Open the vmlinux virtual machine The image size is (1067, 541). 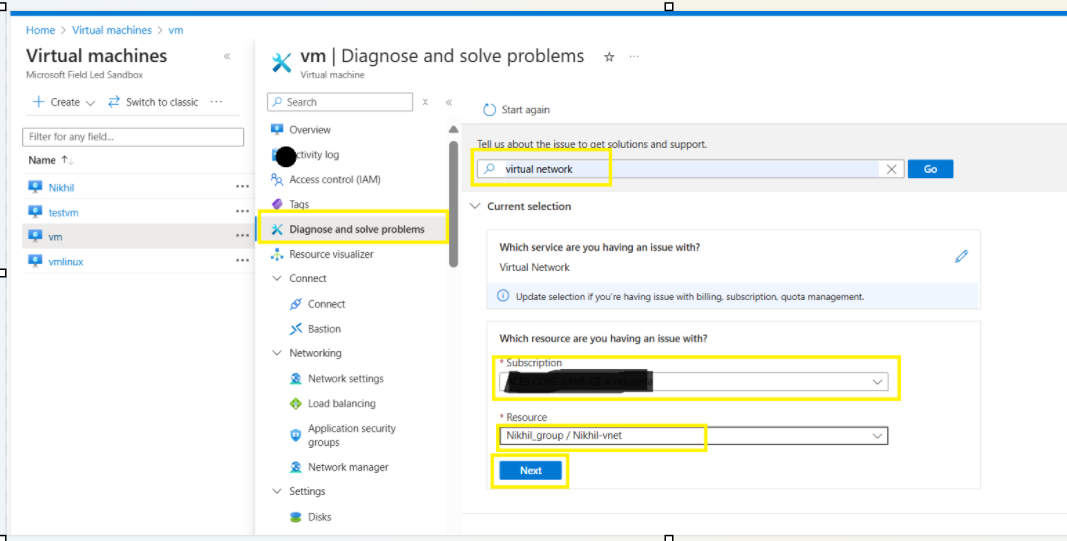(66, 261)
